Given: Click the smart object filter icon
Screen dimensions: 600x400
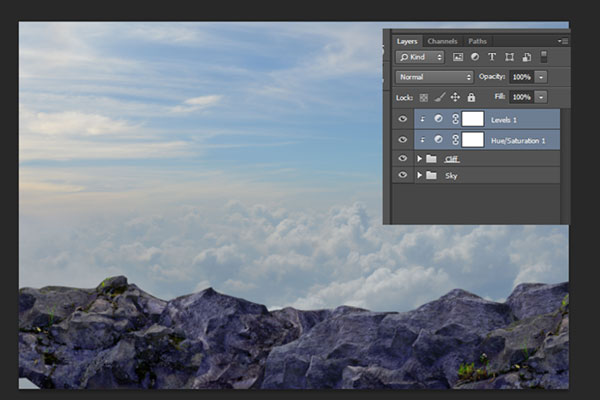Looking at the screenshot, I should (526, 57).
